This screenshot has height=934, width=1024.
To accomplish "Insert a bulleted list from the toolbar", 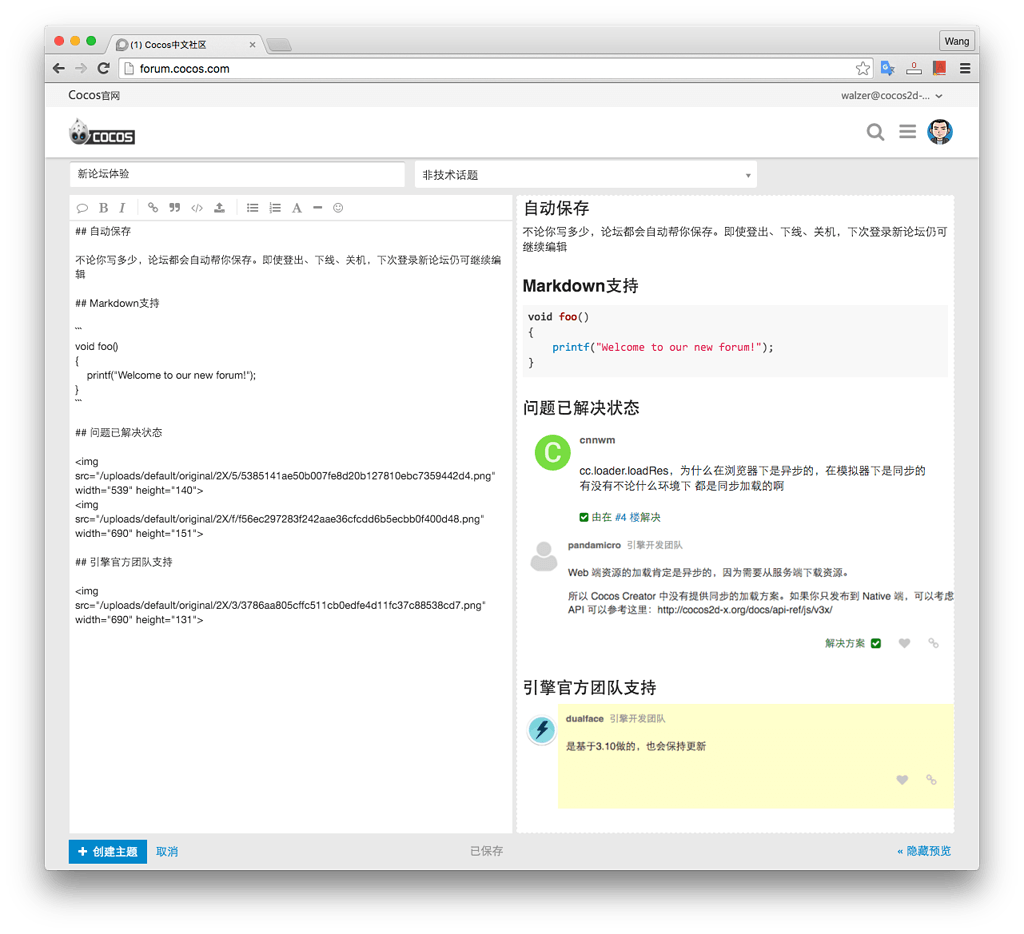I will pos(253,207).
